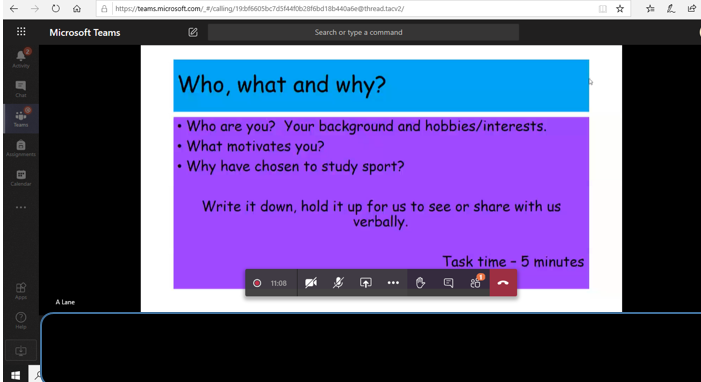Open the Activity notifications bell
This screenshot has height=382, width=701.
coord(21,58)
